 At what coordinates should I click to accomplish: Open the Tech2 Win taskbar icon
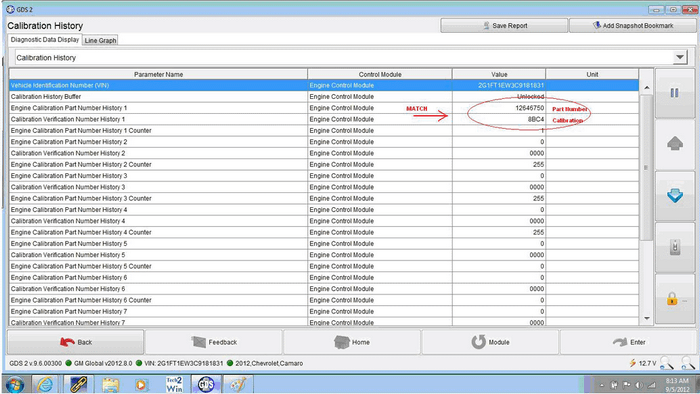click(174, 384)
